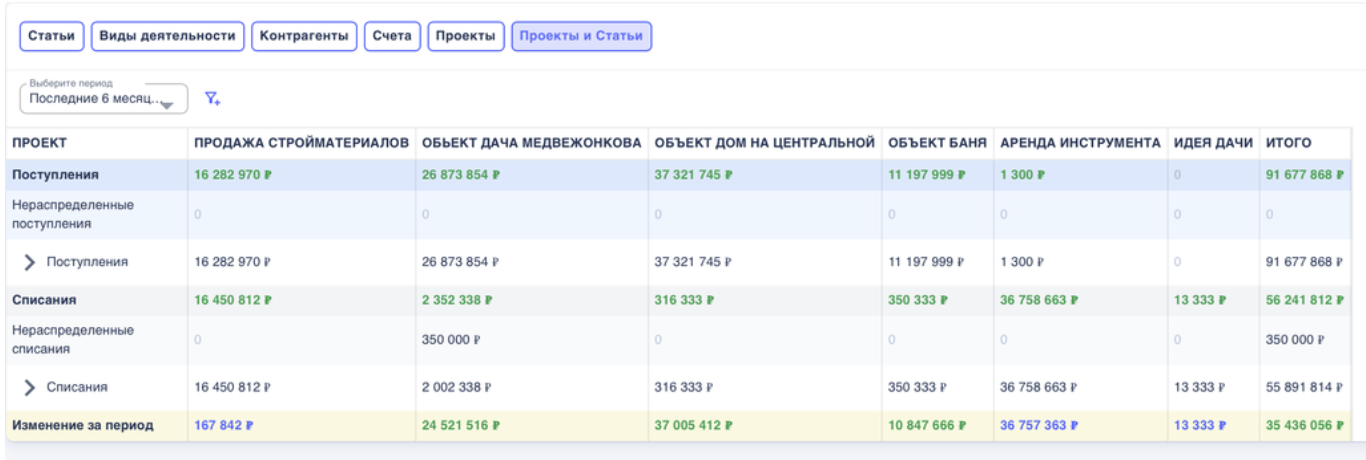Switch to the Виды деятельности tab
The width and height of the screenshot is (1366, 460).
tap(168, 36)
